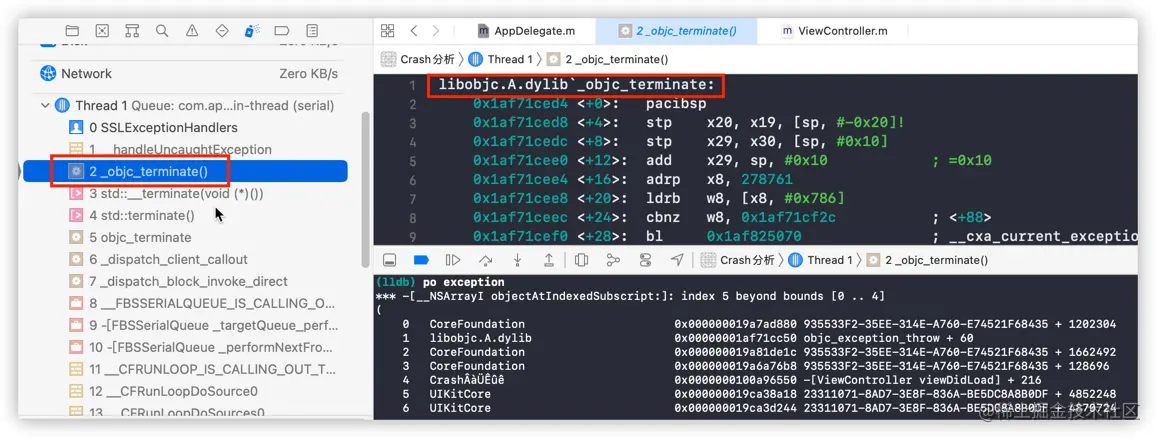Select frame 6 _dispatch_client_callout
The width and height of the screenshot is (1156, 438).
pyautogui.click(x=186, y=260)
